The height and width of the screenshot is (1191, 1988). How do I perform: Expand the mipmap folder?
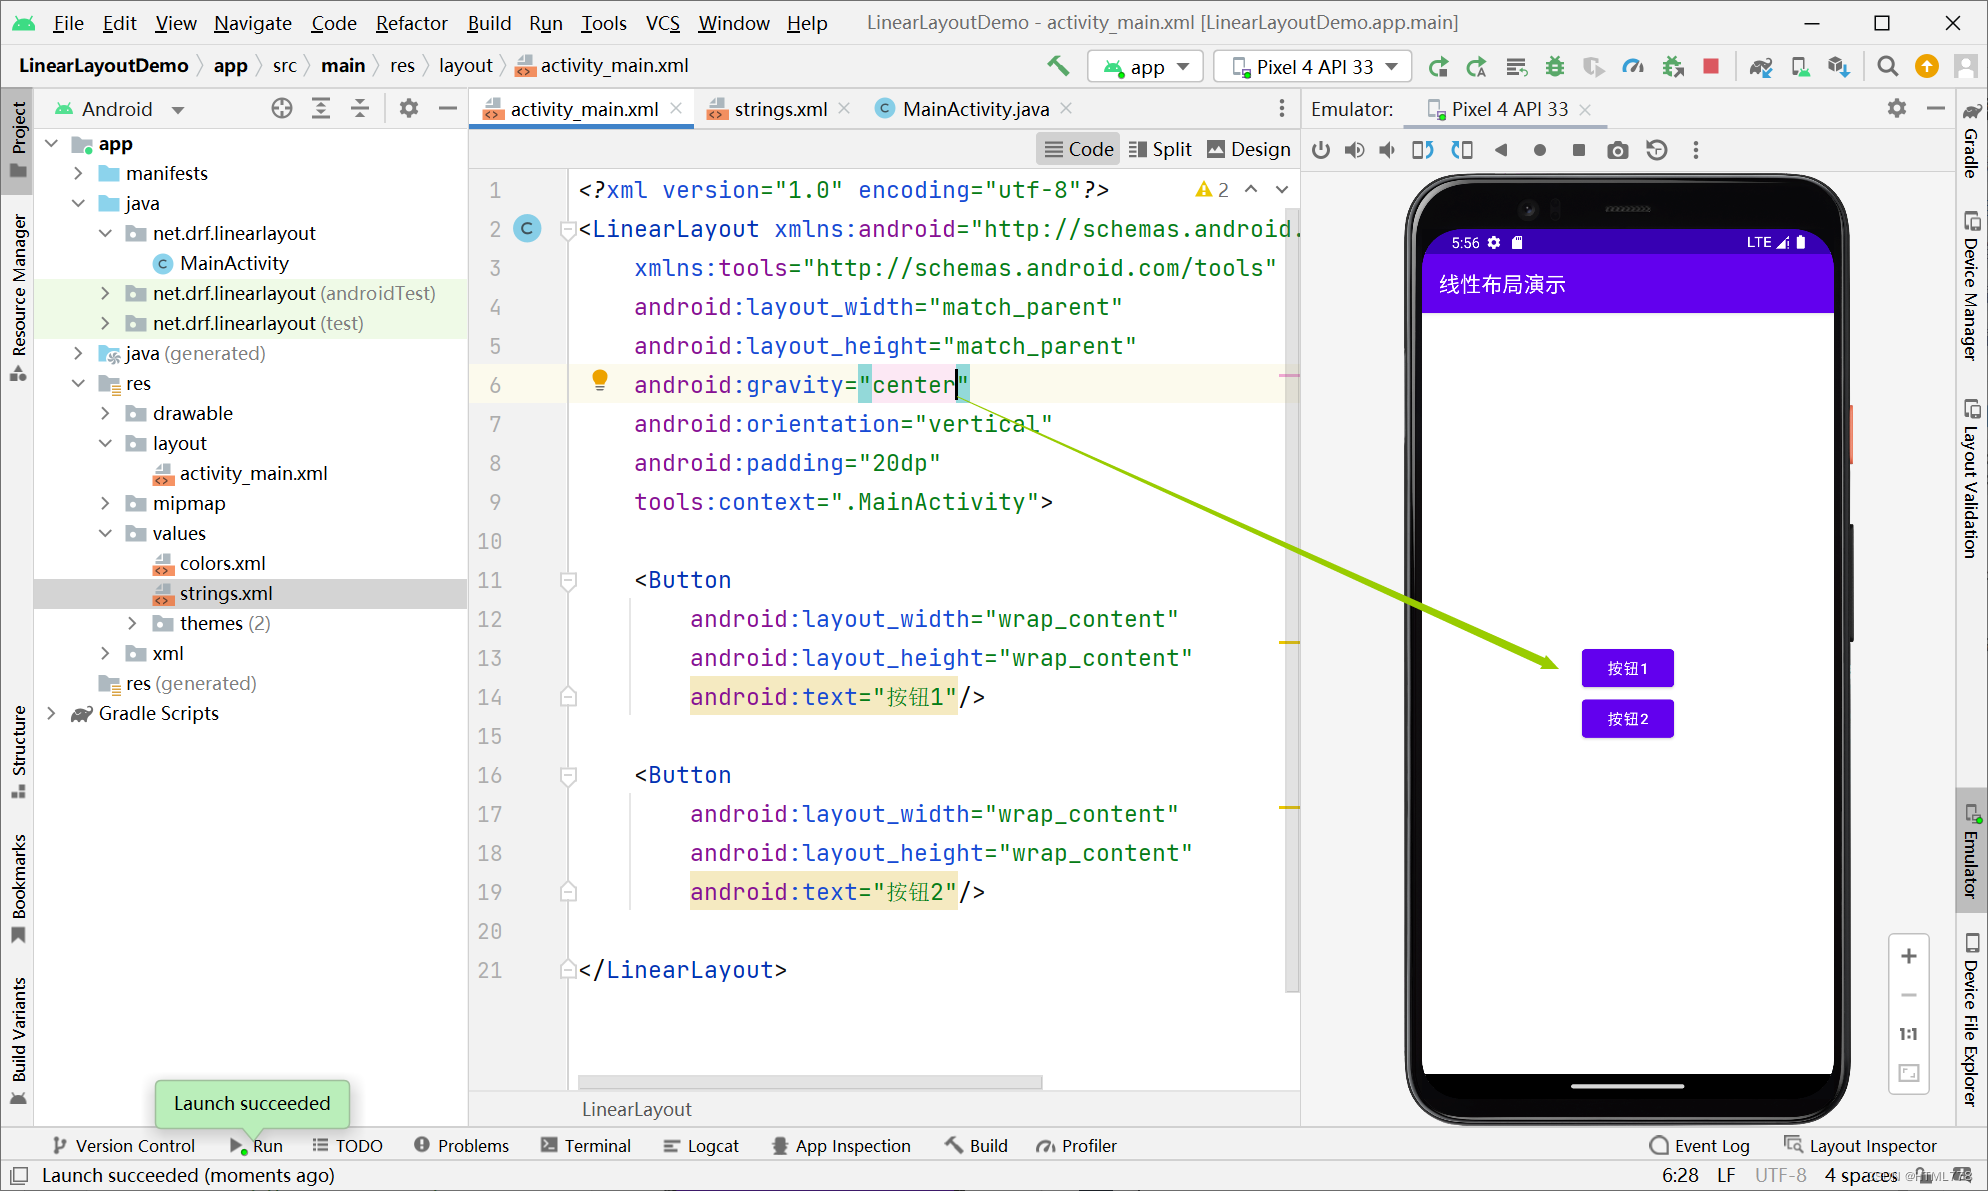point(105,504)
